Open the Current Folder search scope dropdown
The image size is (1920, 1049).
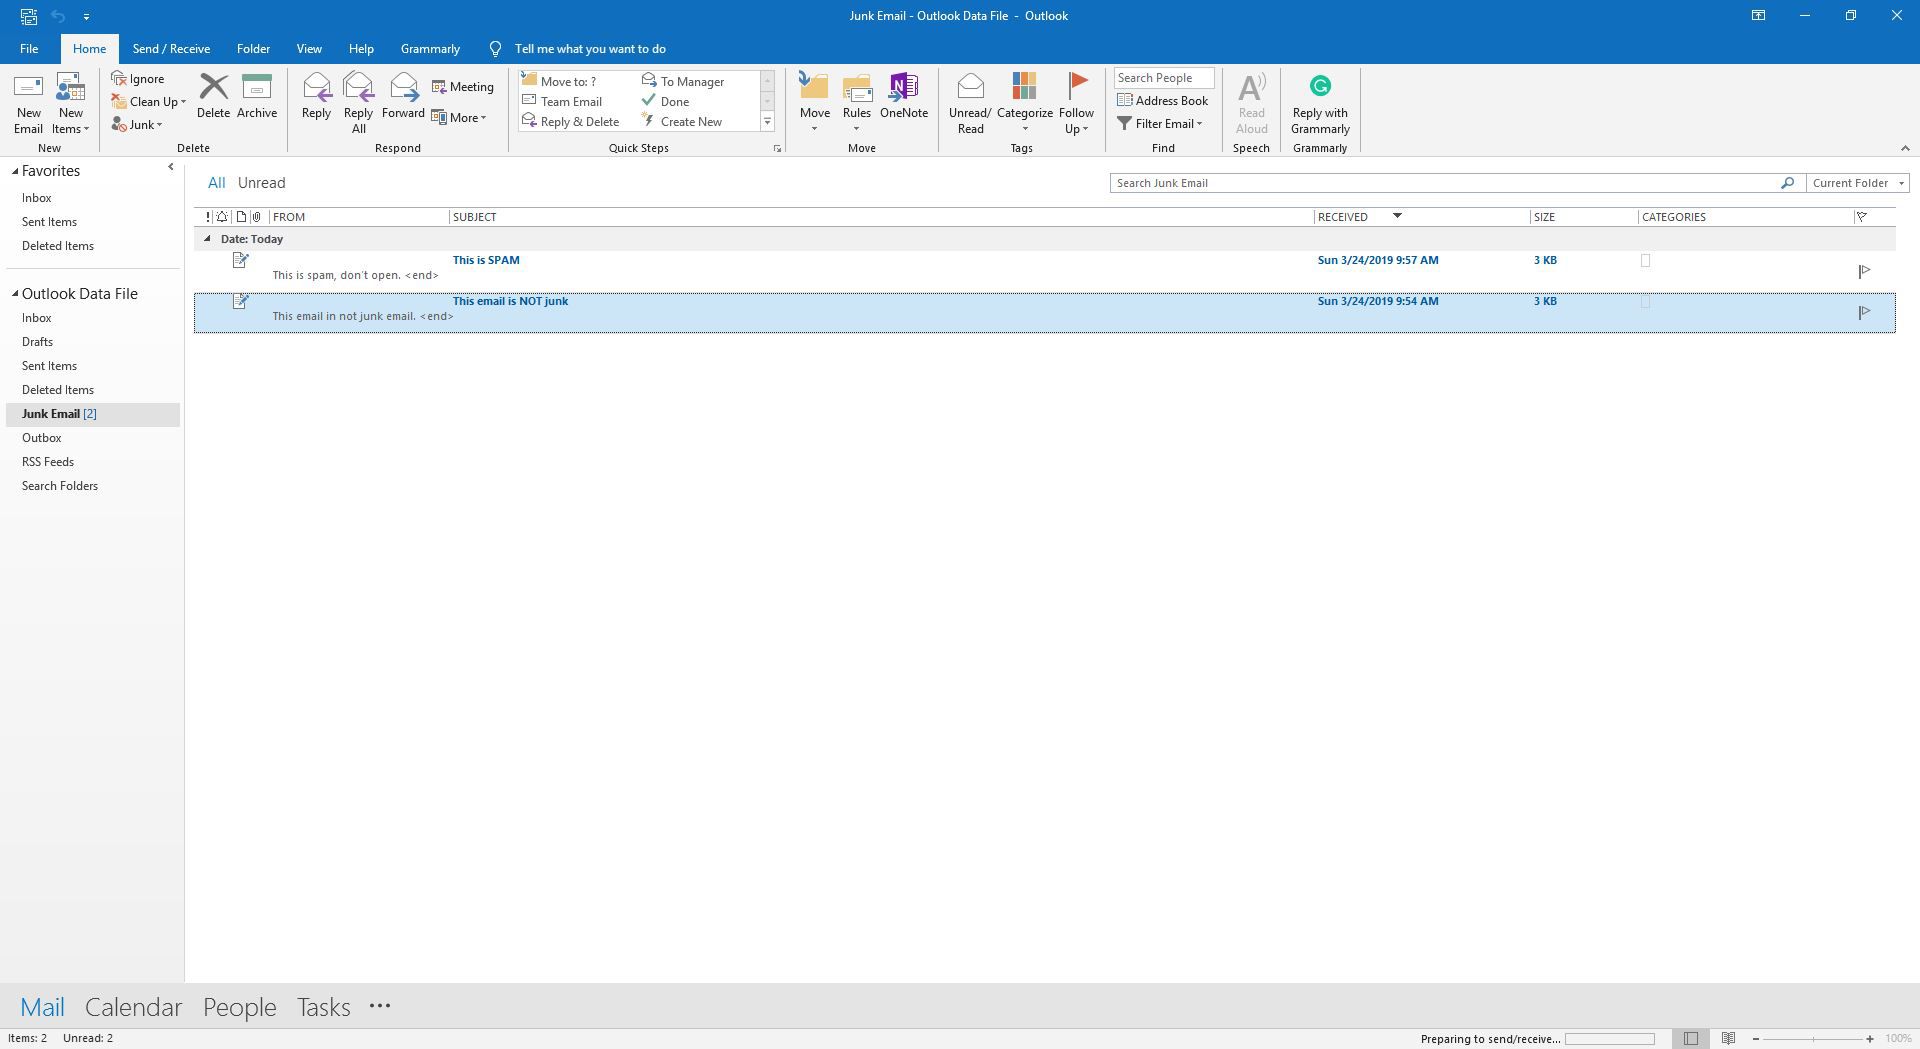tap(1857, 183)
